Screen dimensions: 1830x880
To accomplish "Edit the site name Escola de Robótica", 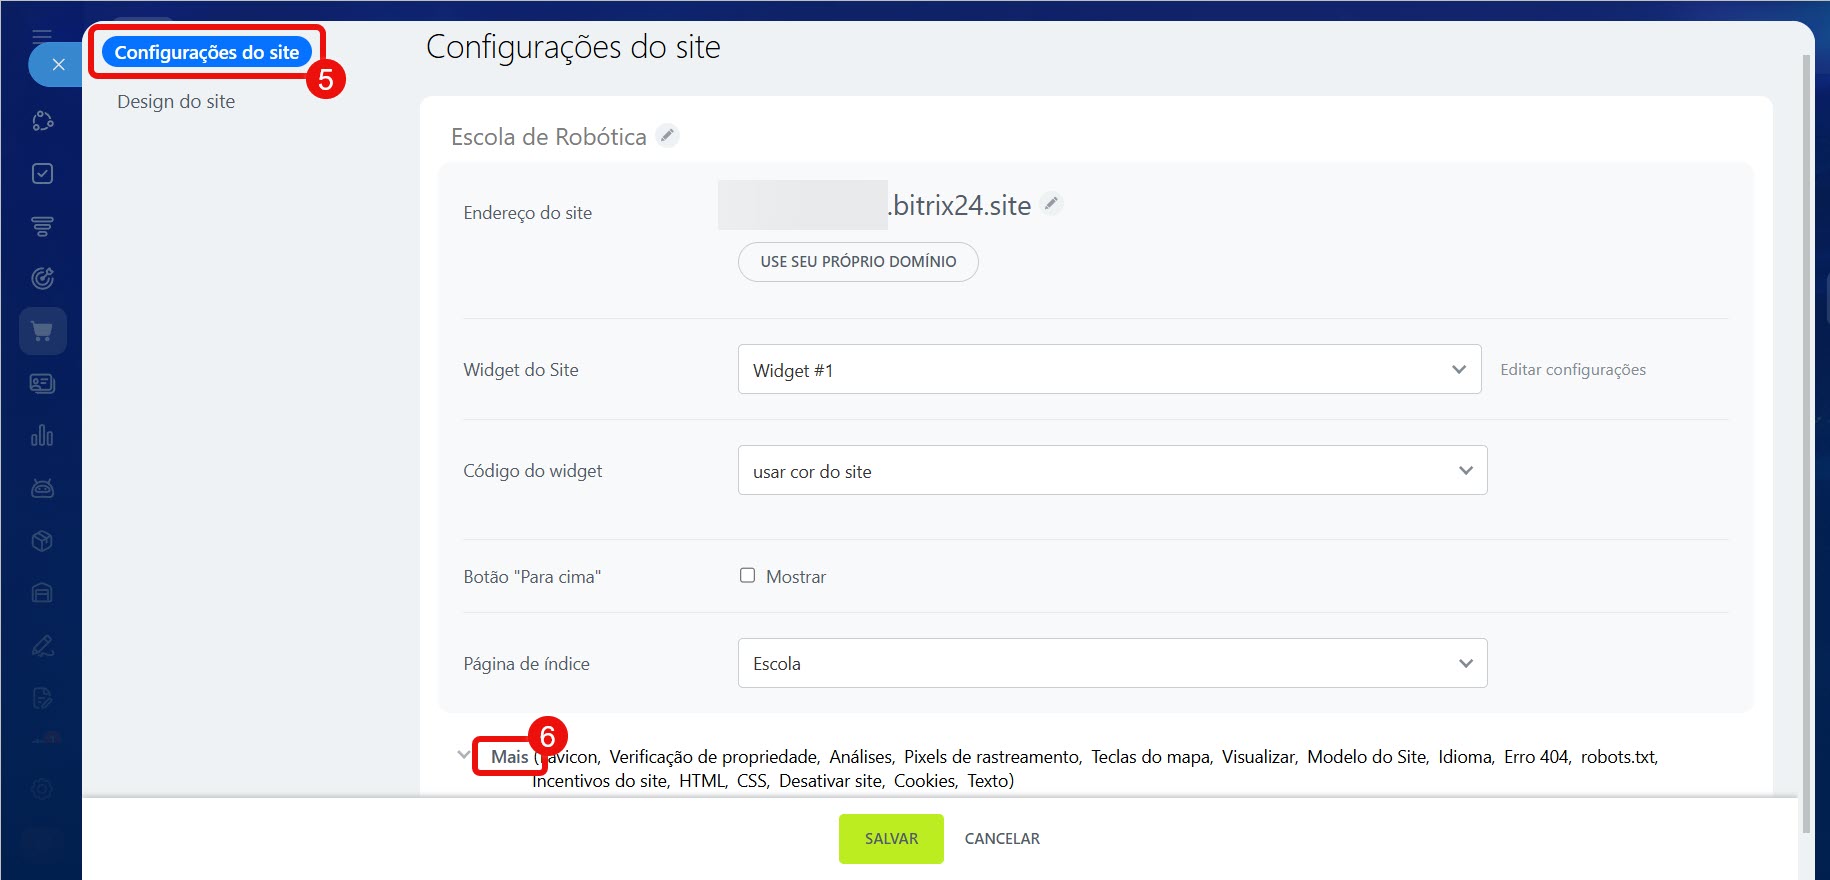I will point(668,135).
